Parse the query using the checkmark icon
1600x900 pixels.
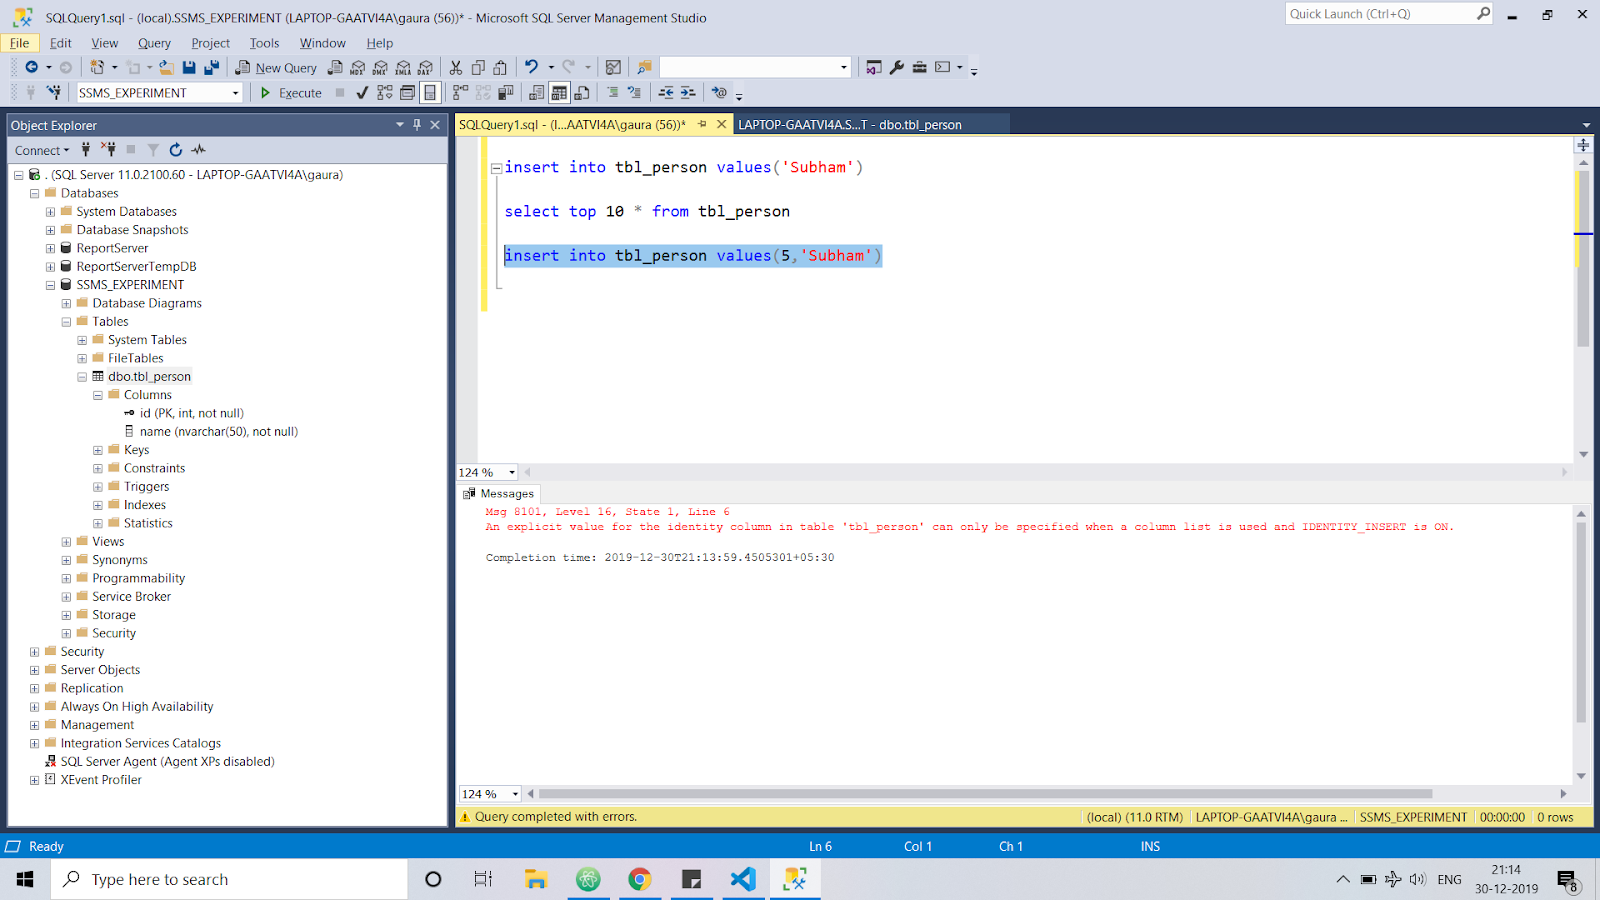click(x=362, y=92)
